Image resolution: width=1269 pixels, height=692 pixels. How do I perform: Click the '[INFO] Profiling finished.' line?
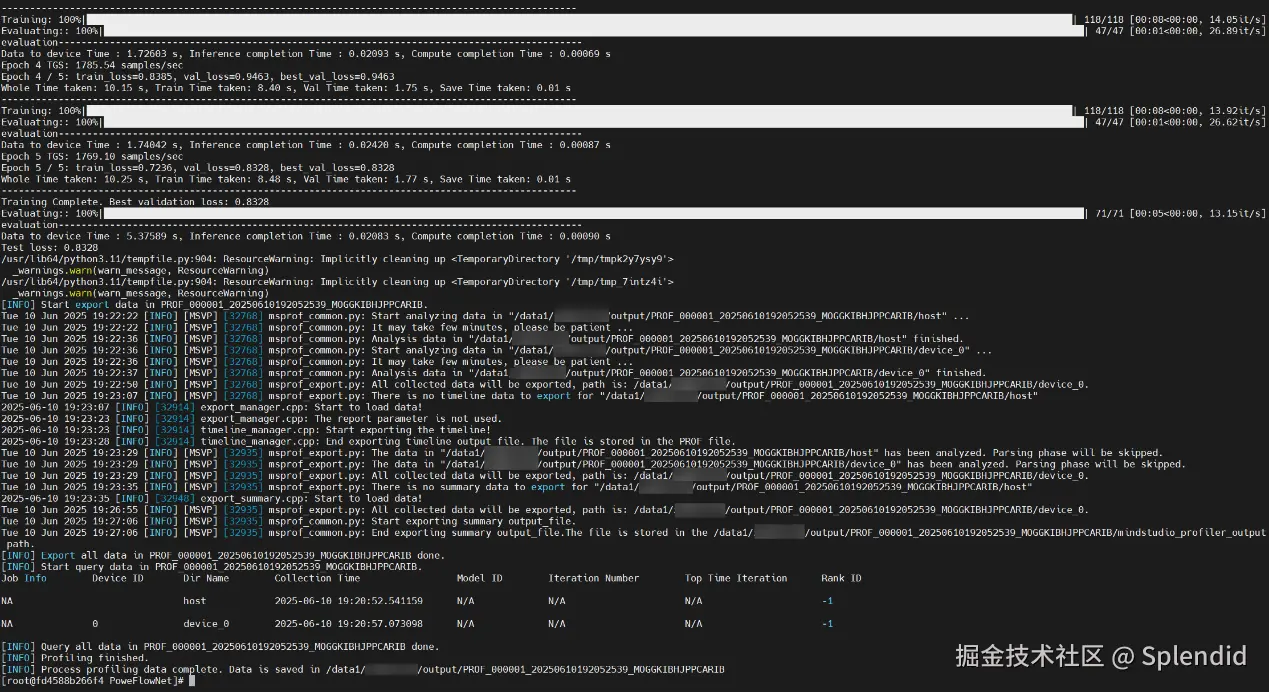[x=75, y=658]
